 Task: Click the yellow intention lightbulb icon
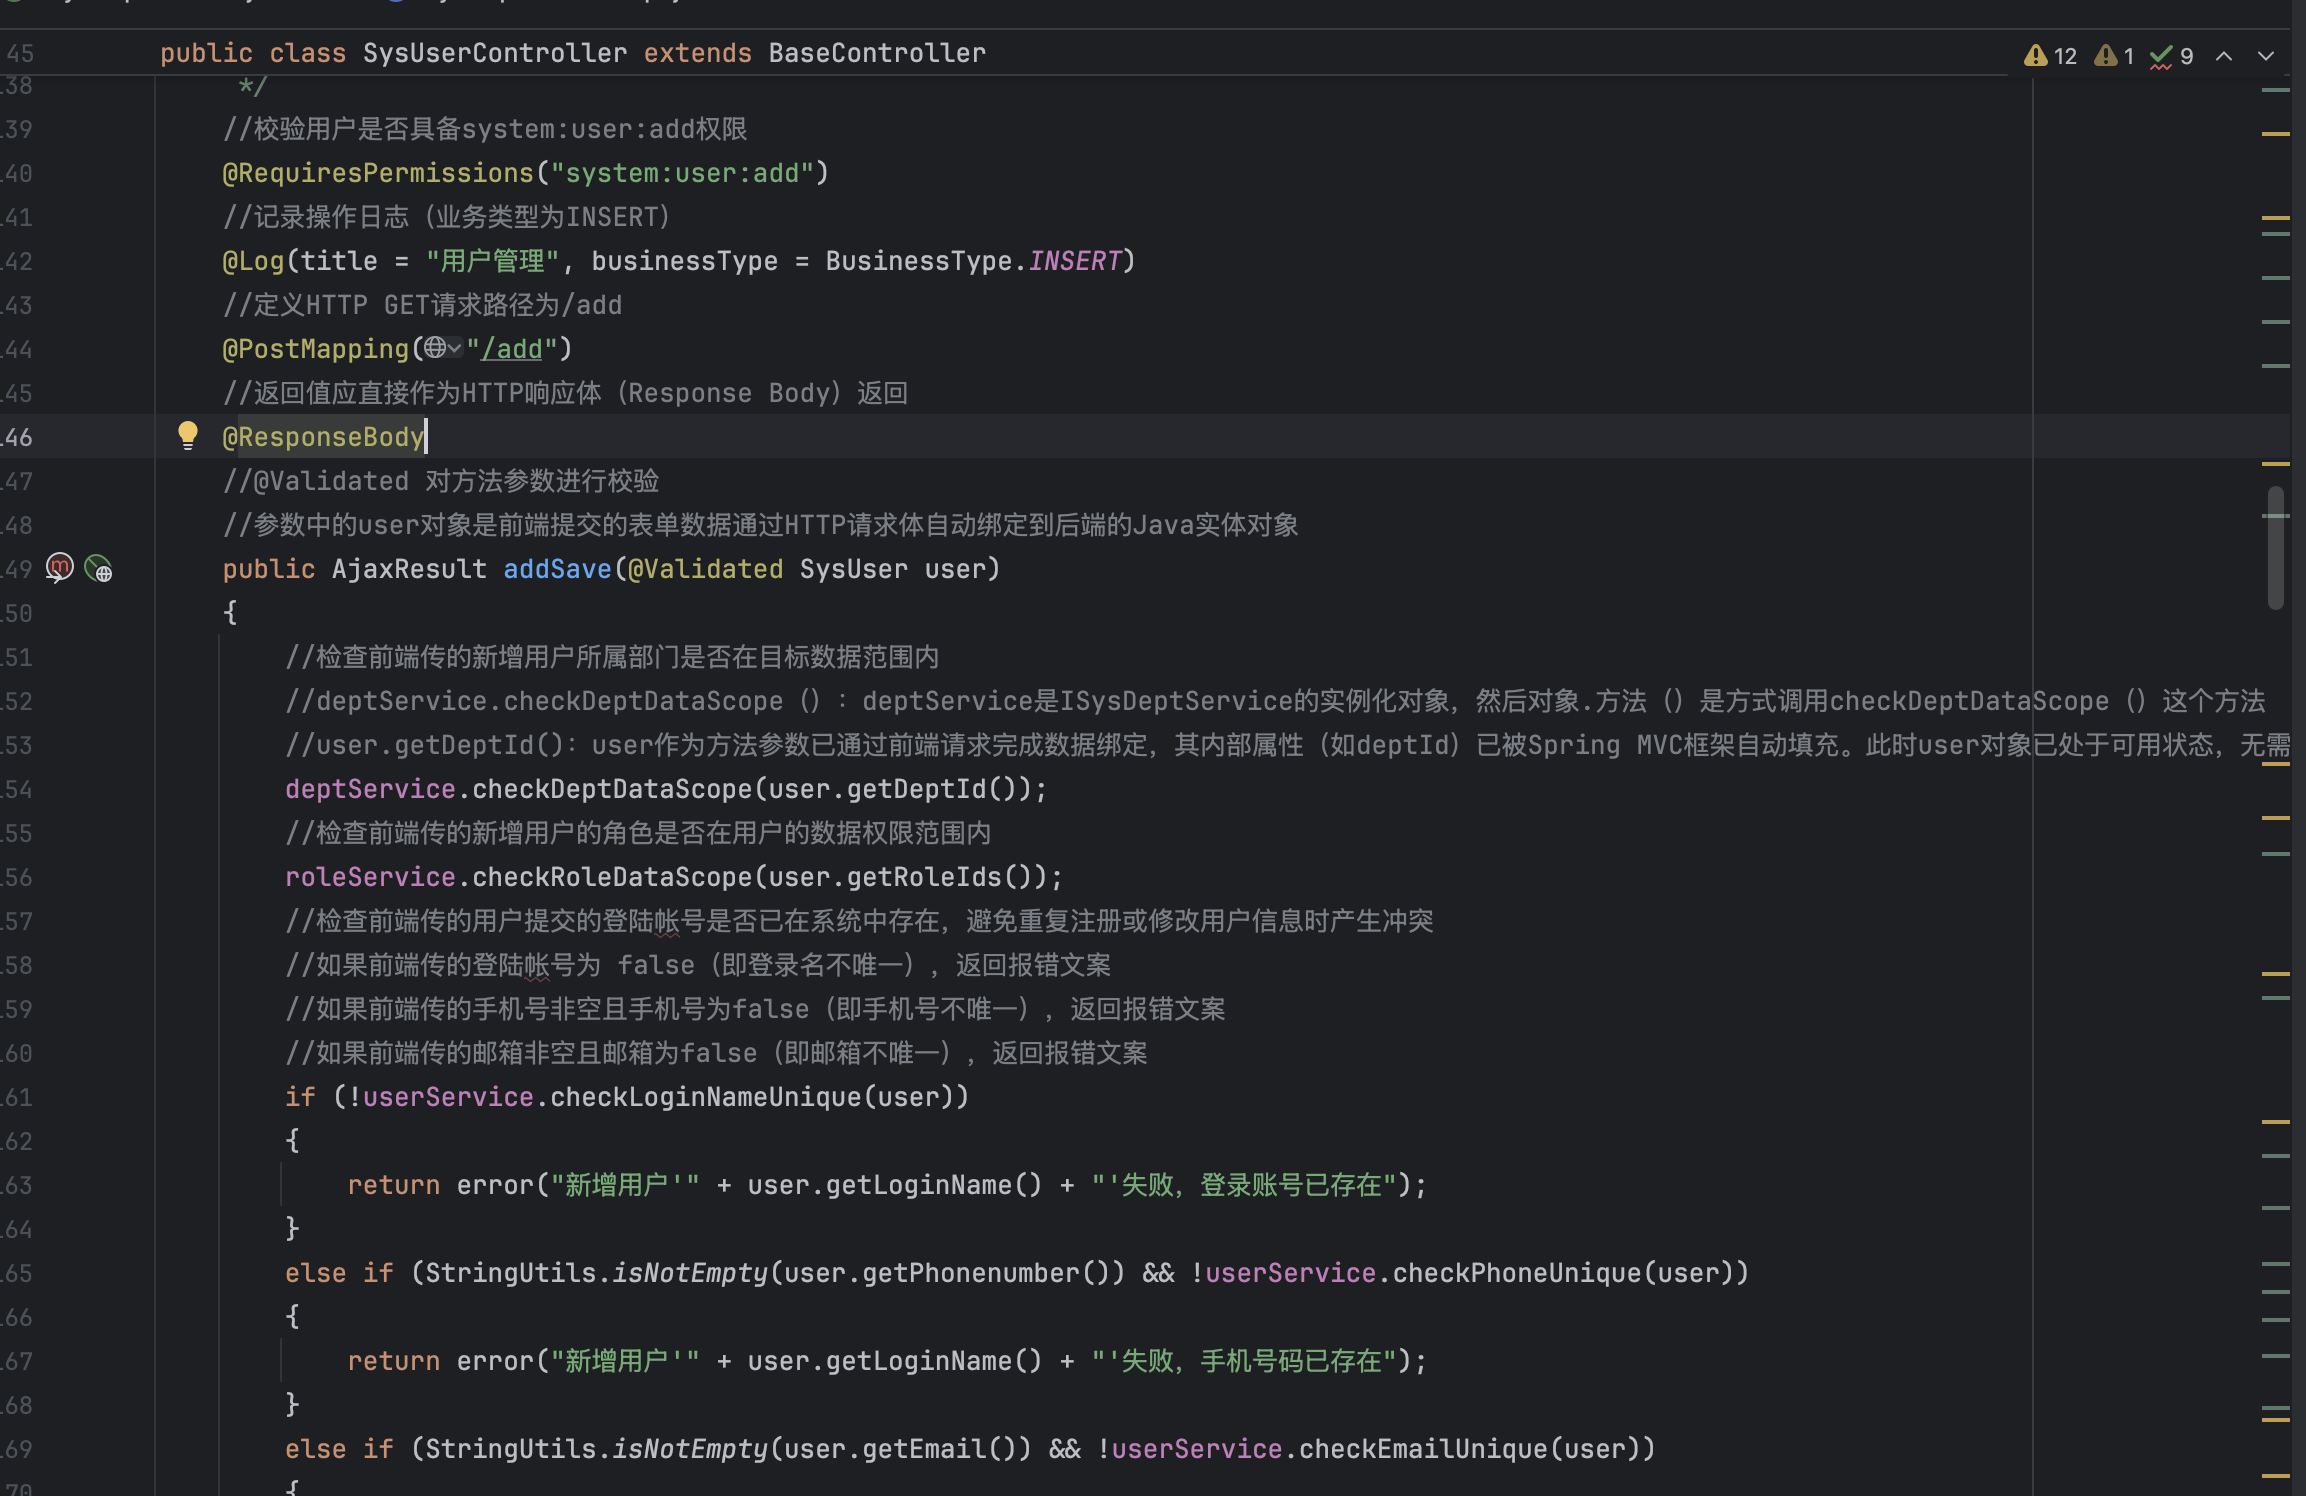[187, 435]
